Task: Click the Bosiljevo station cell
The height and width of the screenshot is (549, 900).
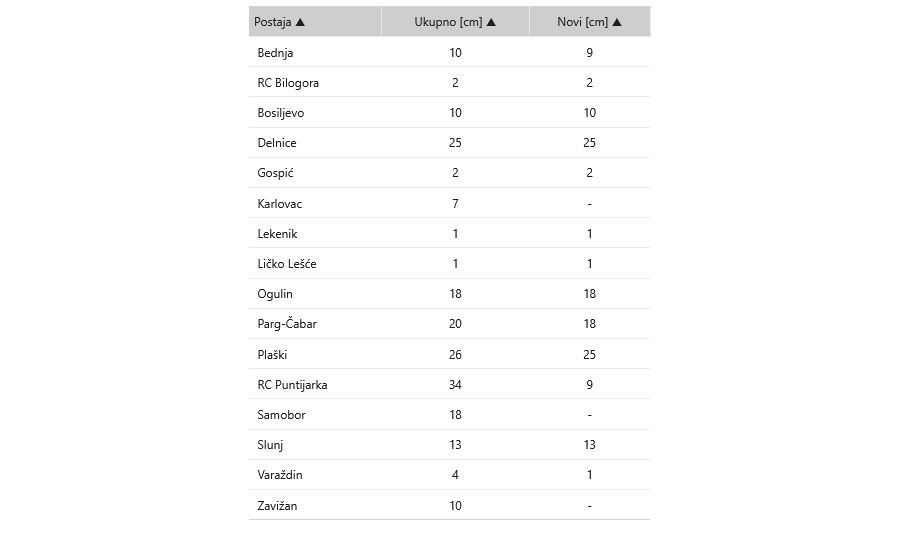Action: pos(280,113)
